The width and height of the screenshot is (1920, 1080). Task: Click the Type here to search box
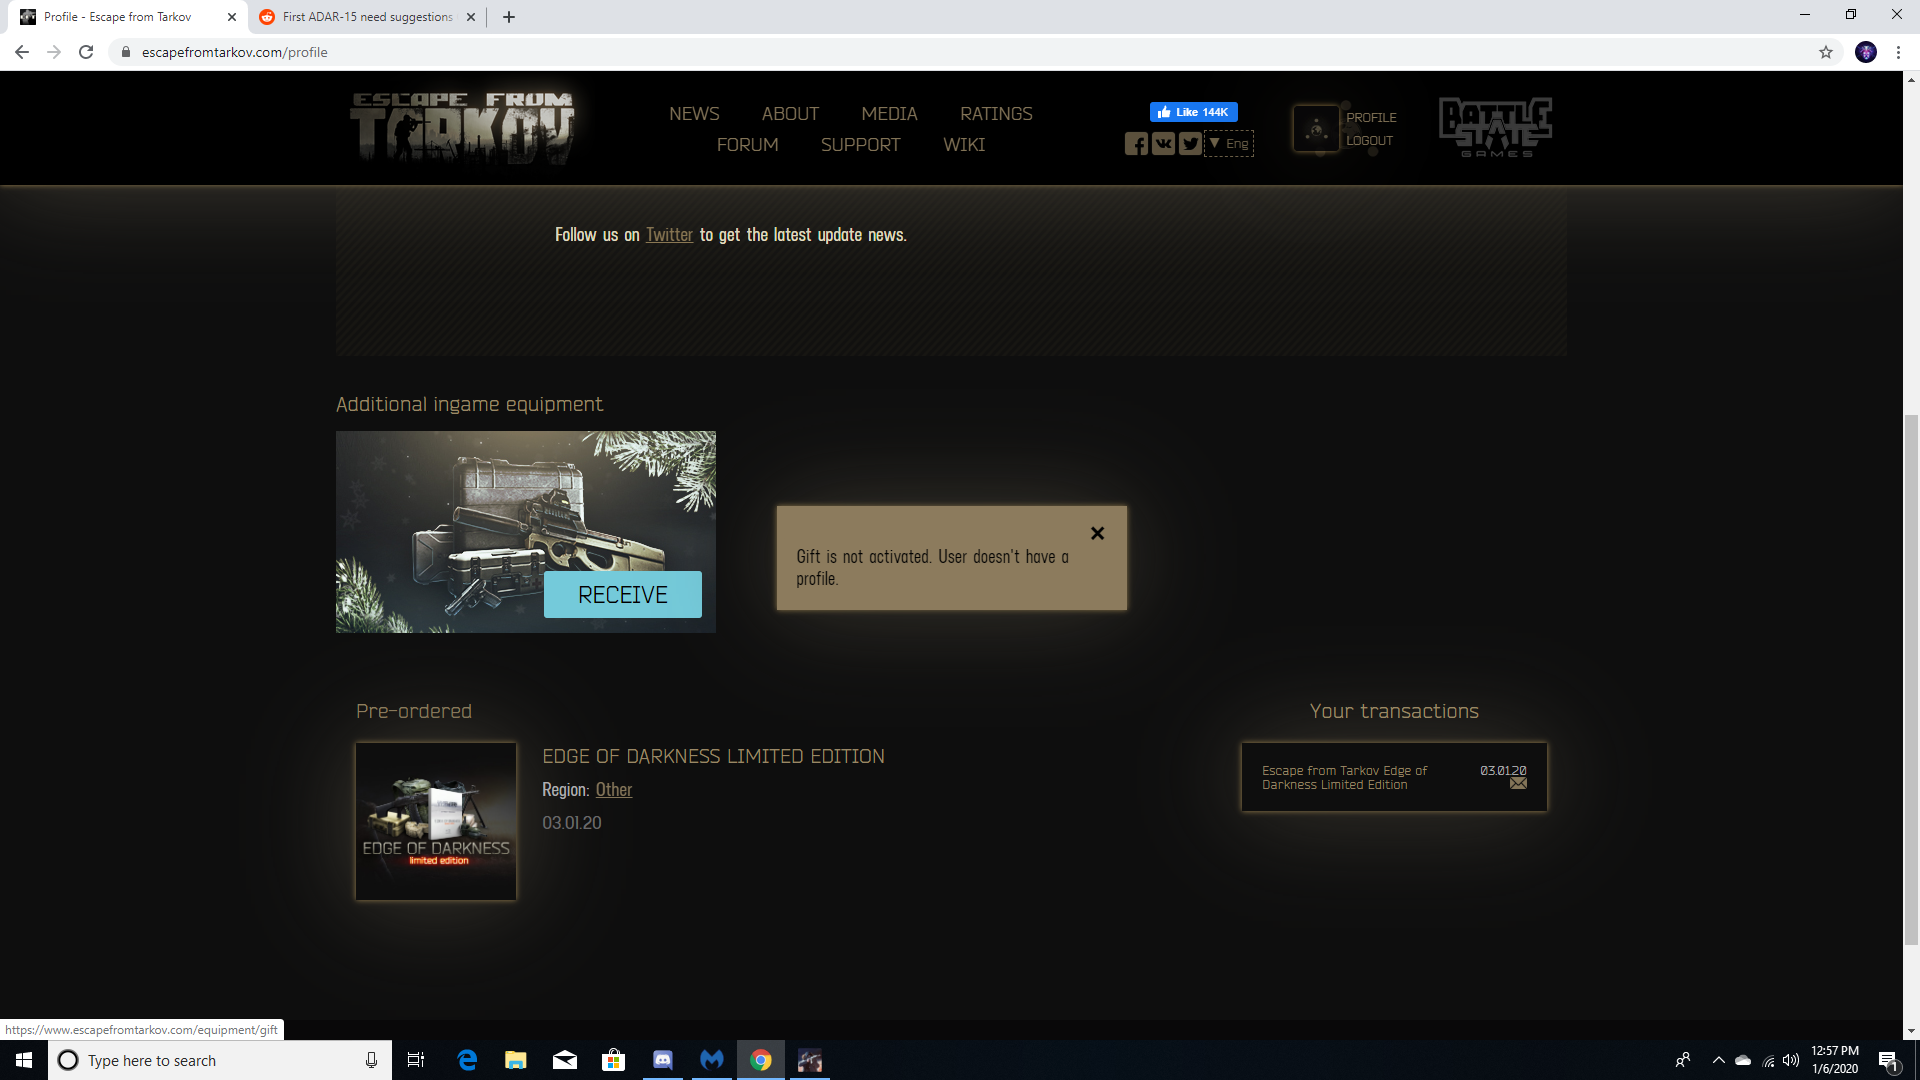tap(220, 1060)
